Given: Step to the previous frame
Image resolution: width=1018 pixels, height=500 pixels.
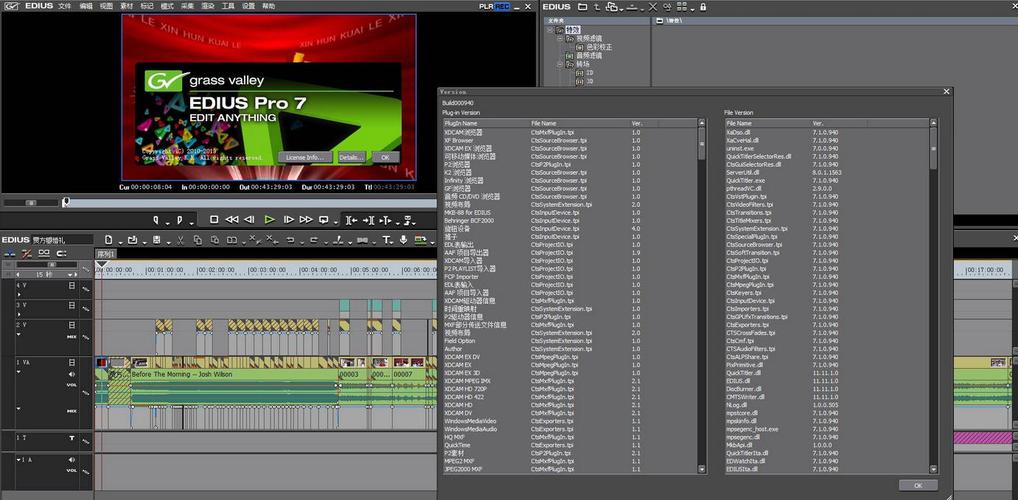Looking at the screenshot, I should tap(249, 219).
